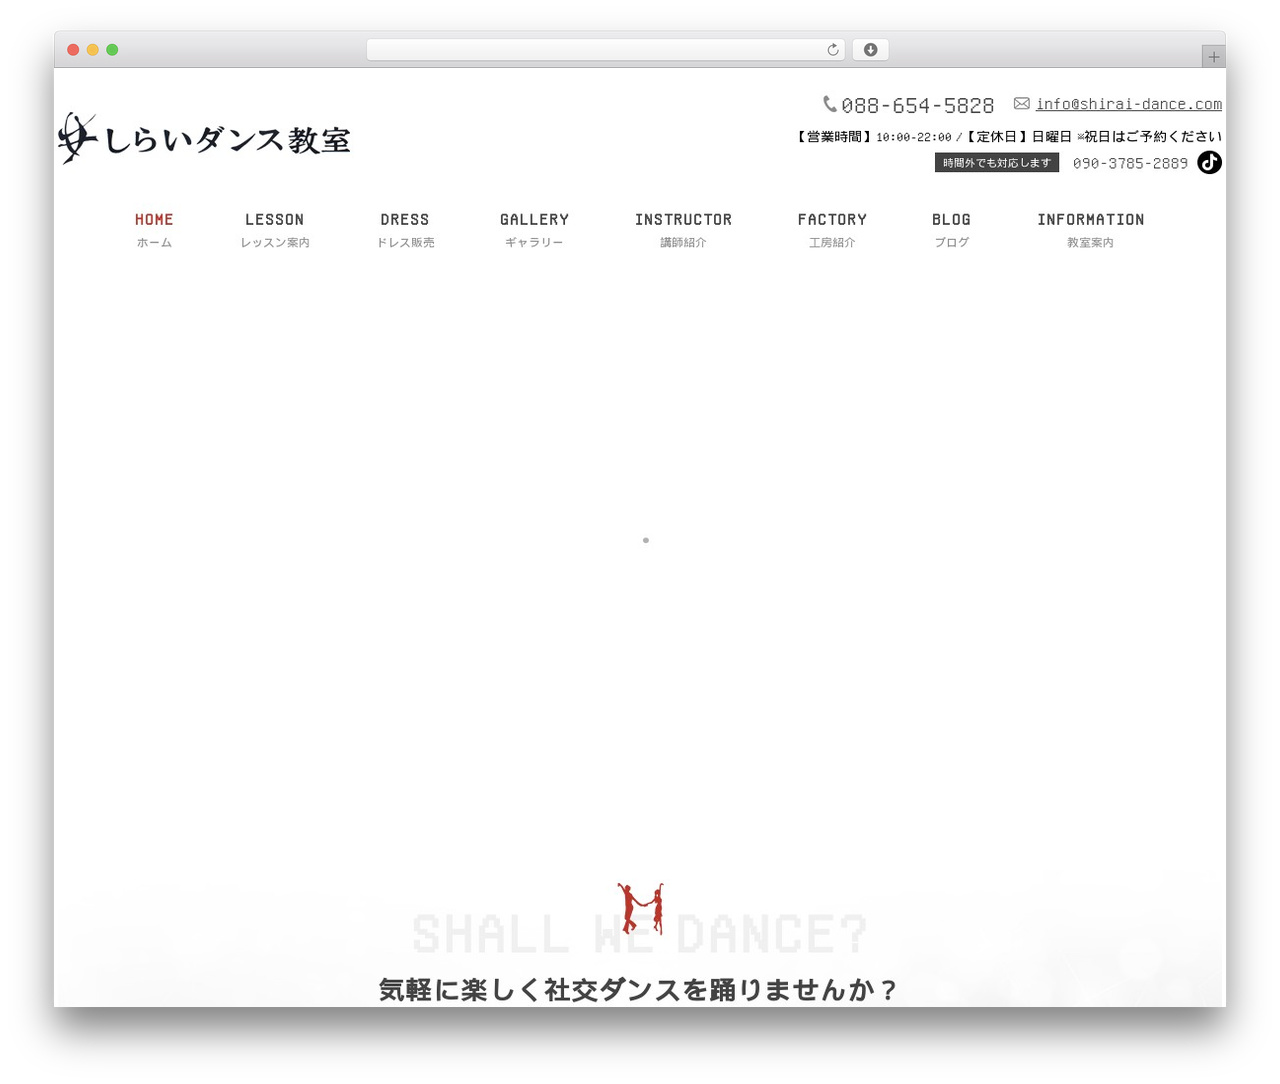Click the 088-654-5828 phone number
Viewport: 1280px width, 1084px height.
coord(917,105)
